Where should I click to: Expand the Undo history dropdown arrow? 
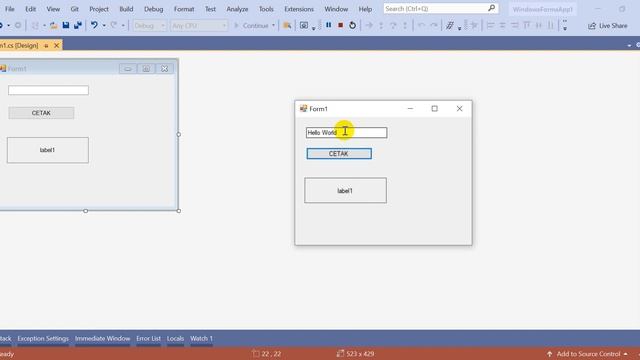click(x=104, y=26)
